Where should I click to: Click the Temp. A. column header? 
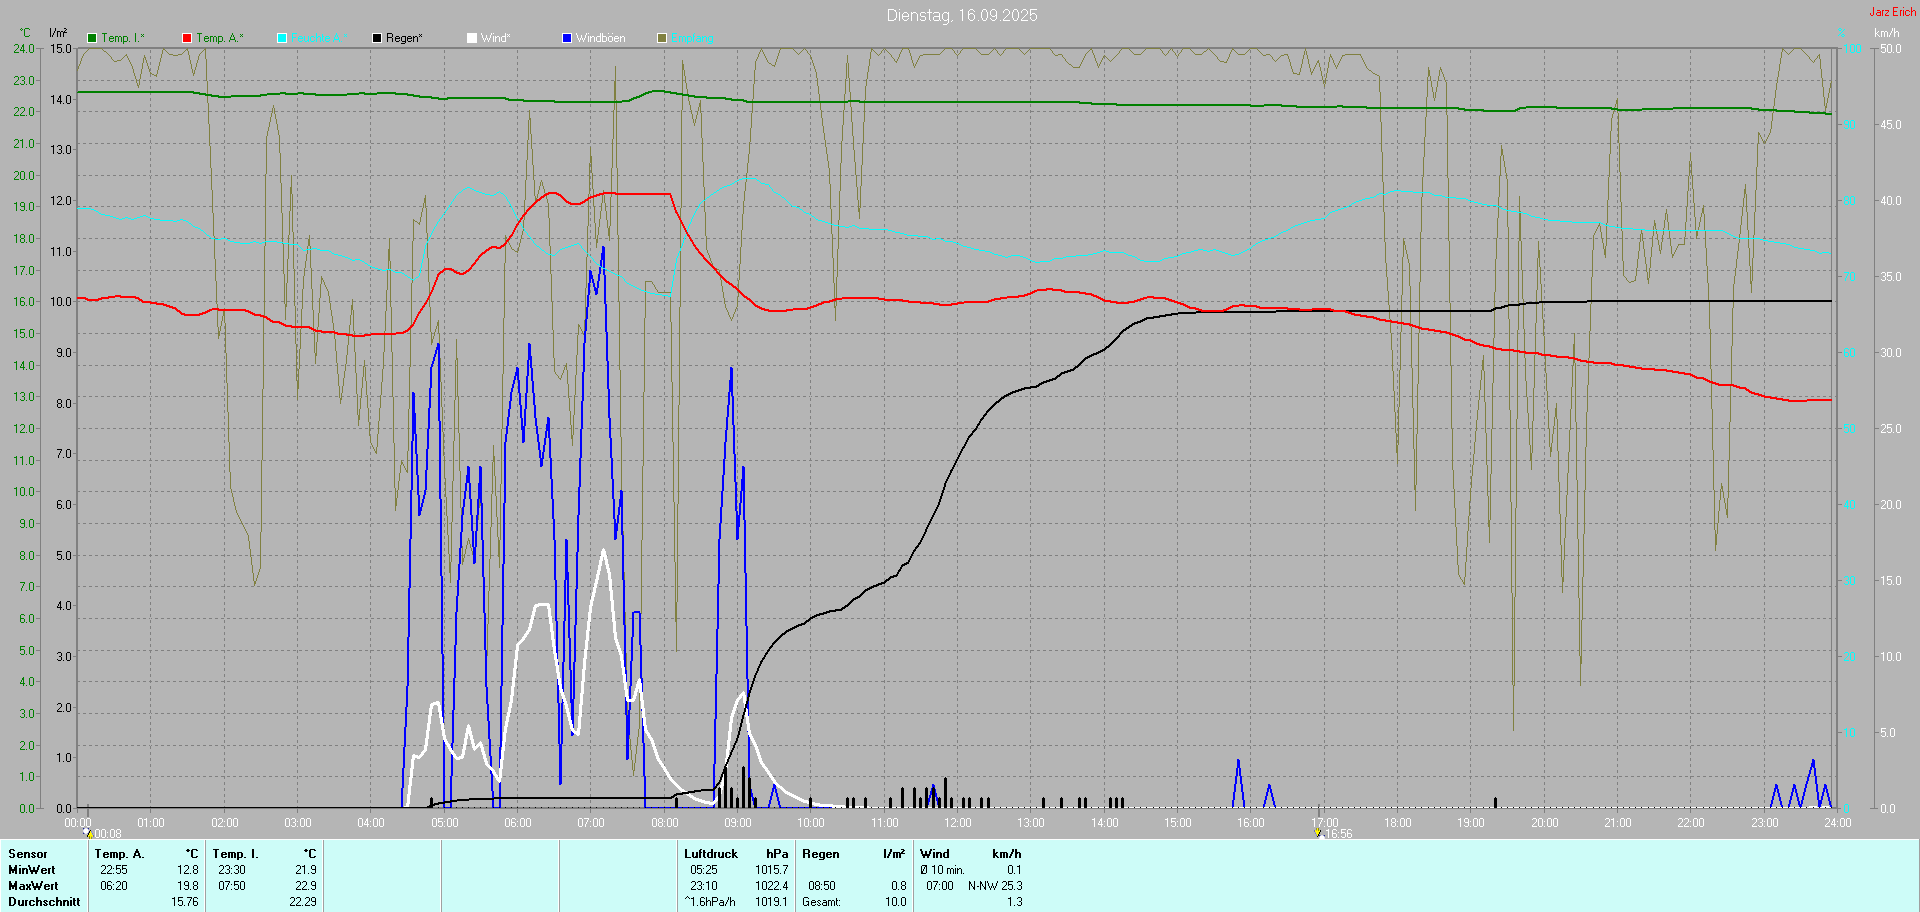click(x=119, y=854)
